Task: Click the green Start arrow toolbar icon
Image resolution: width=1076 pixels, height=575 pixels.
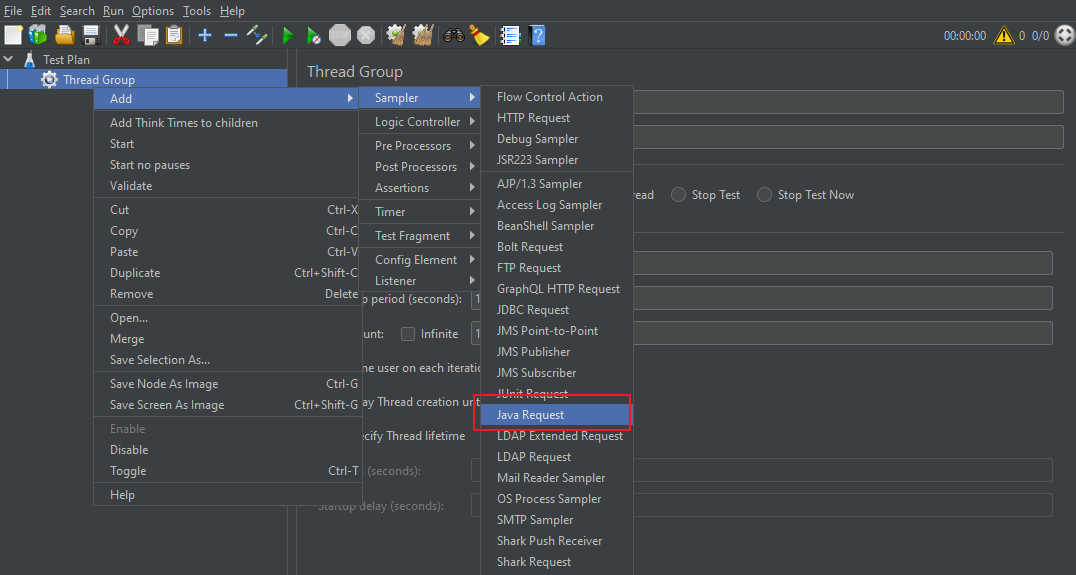Action: point(288,35)
